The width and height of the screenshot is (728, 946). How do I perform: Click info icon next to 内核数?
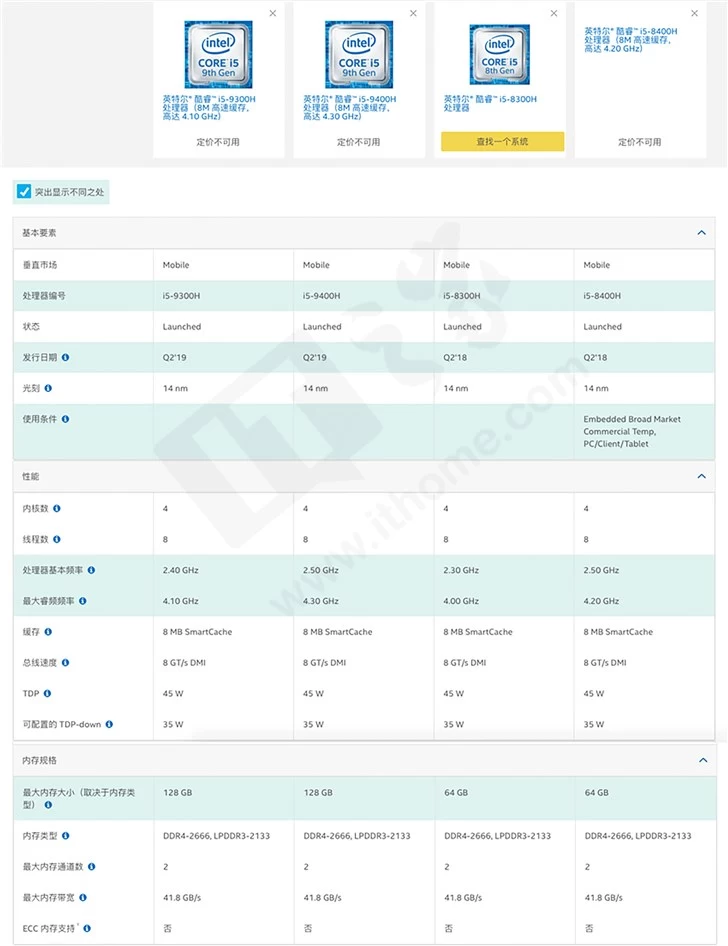point(57,509)
